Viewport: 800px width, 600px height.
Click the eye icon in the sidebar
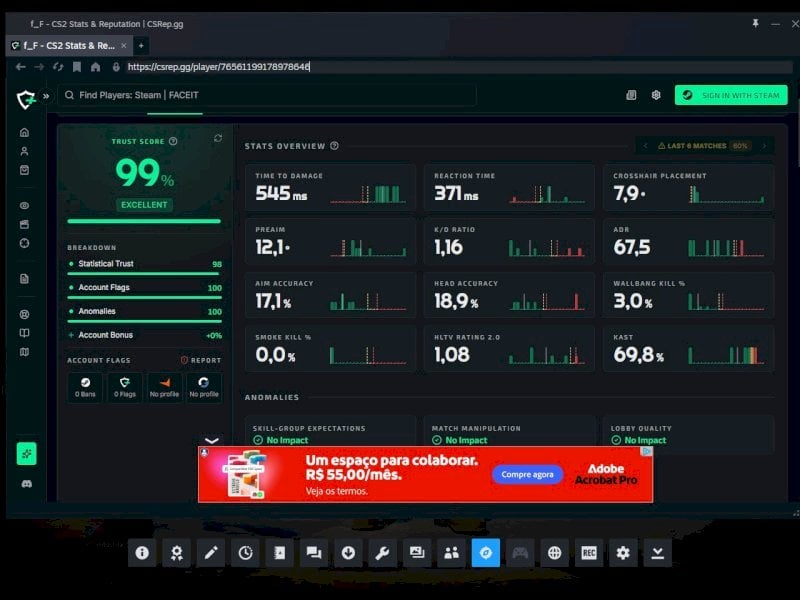pos(24,206)
